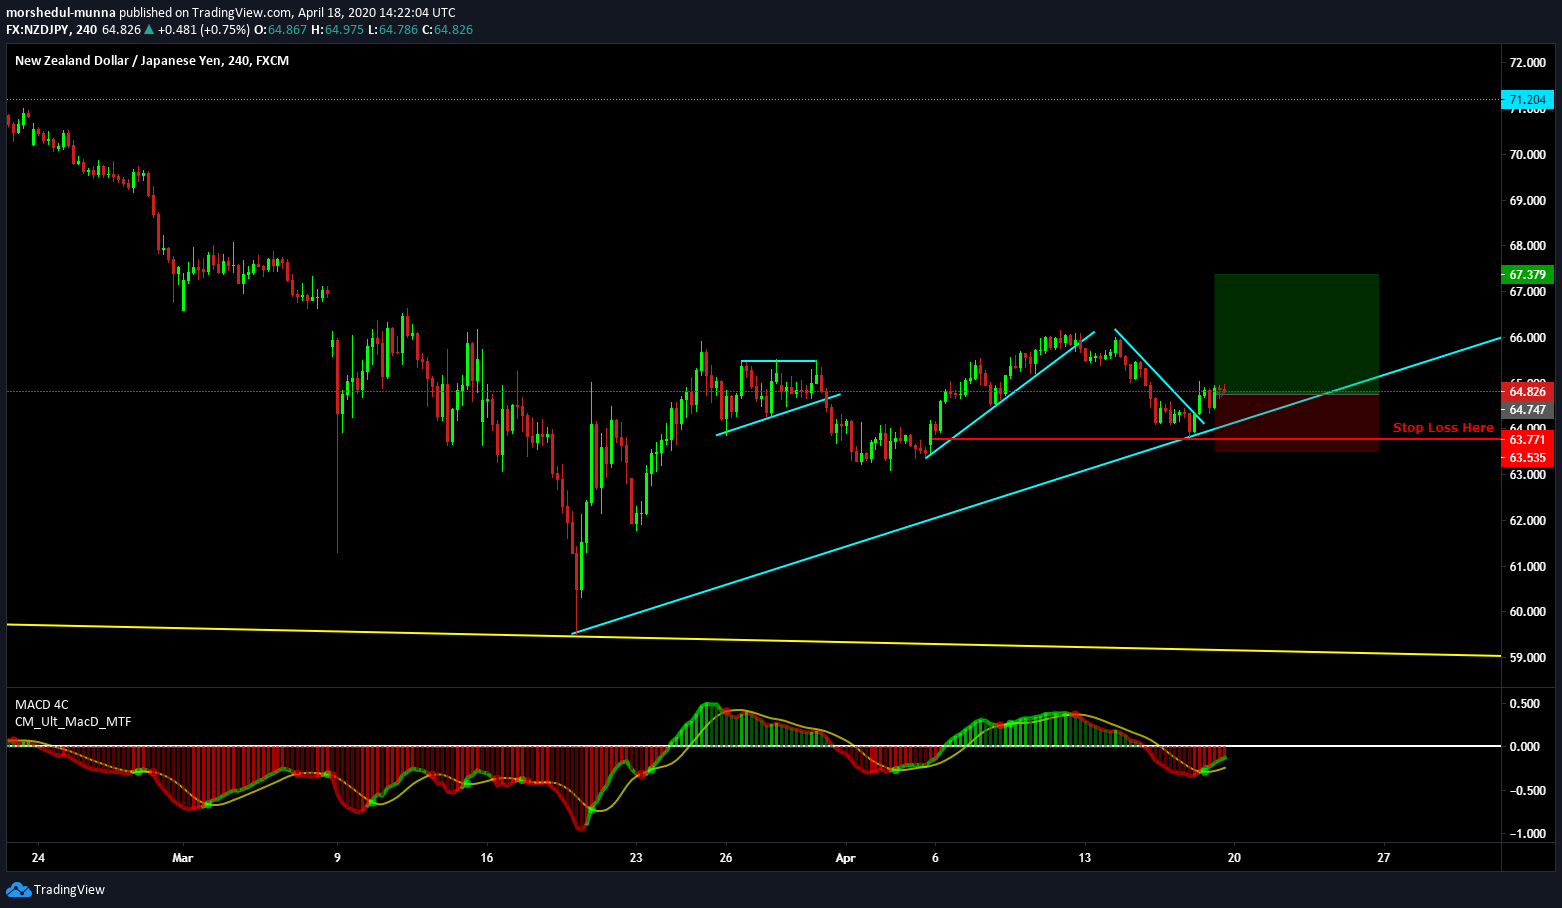The image size is (1562, 908).
Task: Click the 0.500 MACD axis value
Action: [x=1525, y=704]
